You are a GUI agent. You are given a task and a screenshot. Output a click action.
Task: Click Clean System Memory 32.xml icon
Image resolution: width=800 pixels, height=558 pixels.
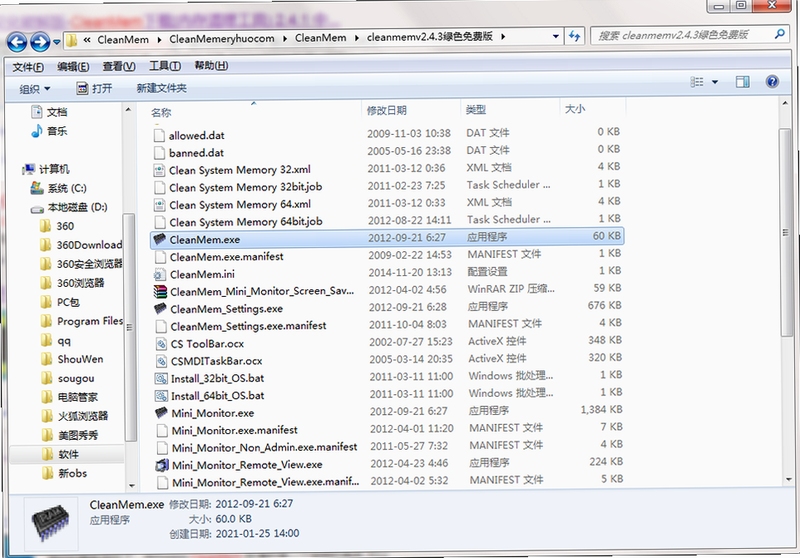point(160,170)
